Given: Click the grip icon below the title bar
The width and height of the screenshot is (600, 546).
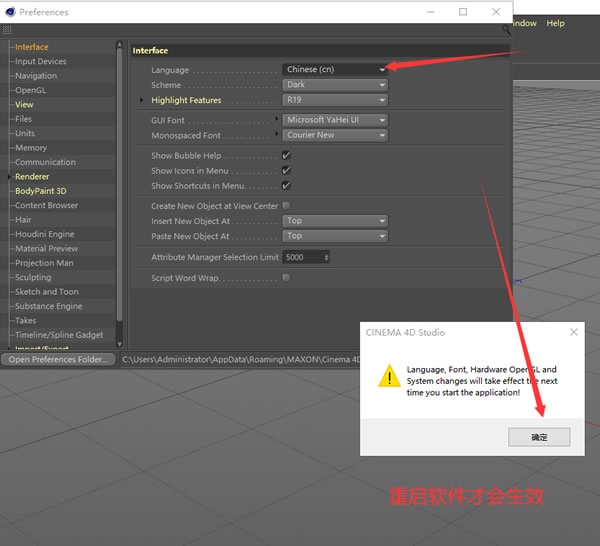Looking at the screenshot, I should pyautogui.click(x=7, y=31).
